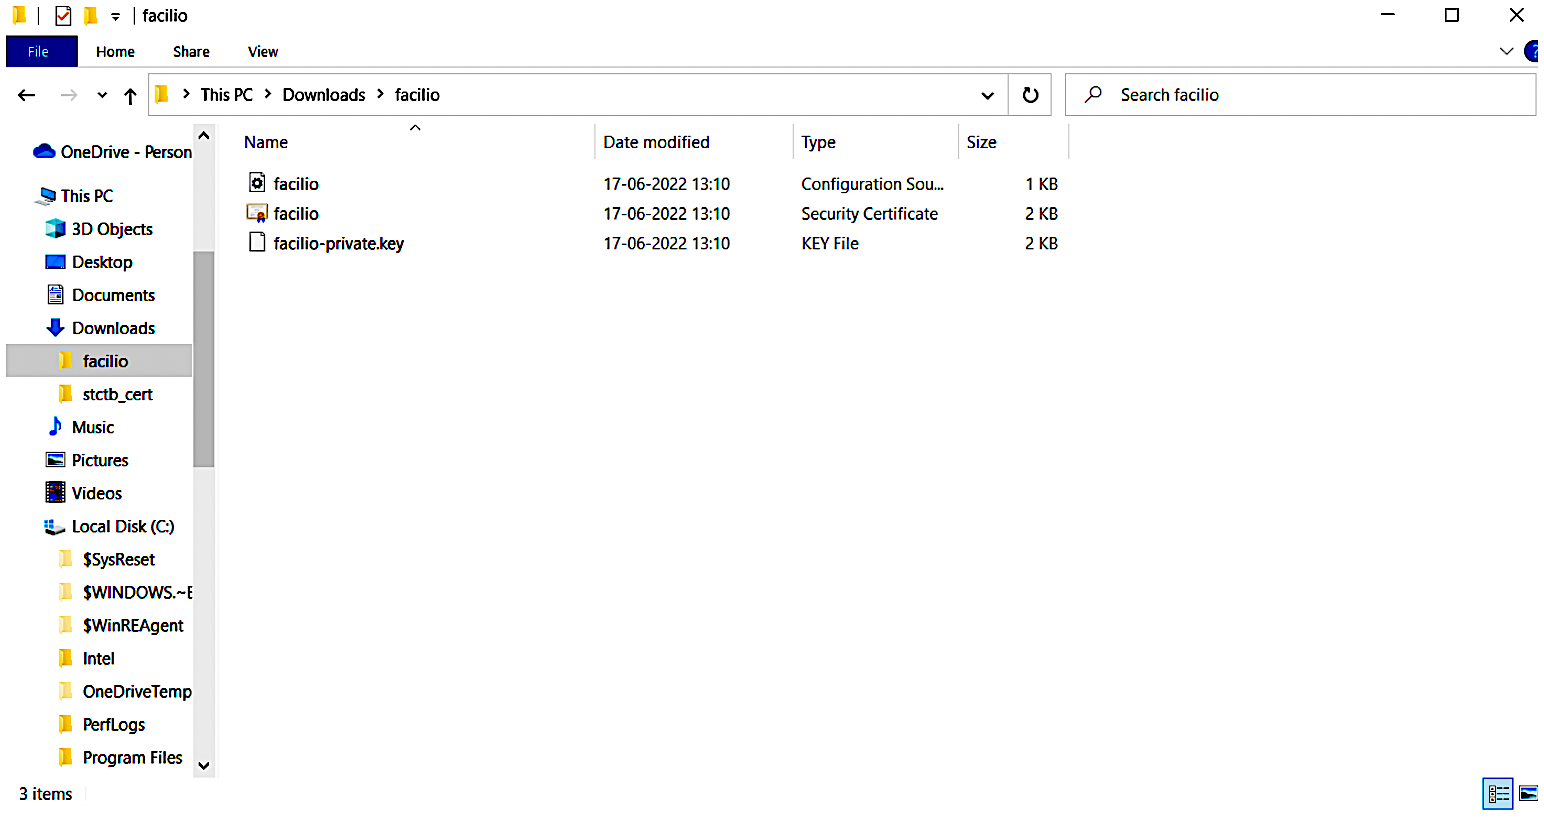Open the facilio Security Certificate file

[x=296, y=213]
